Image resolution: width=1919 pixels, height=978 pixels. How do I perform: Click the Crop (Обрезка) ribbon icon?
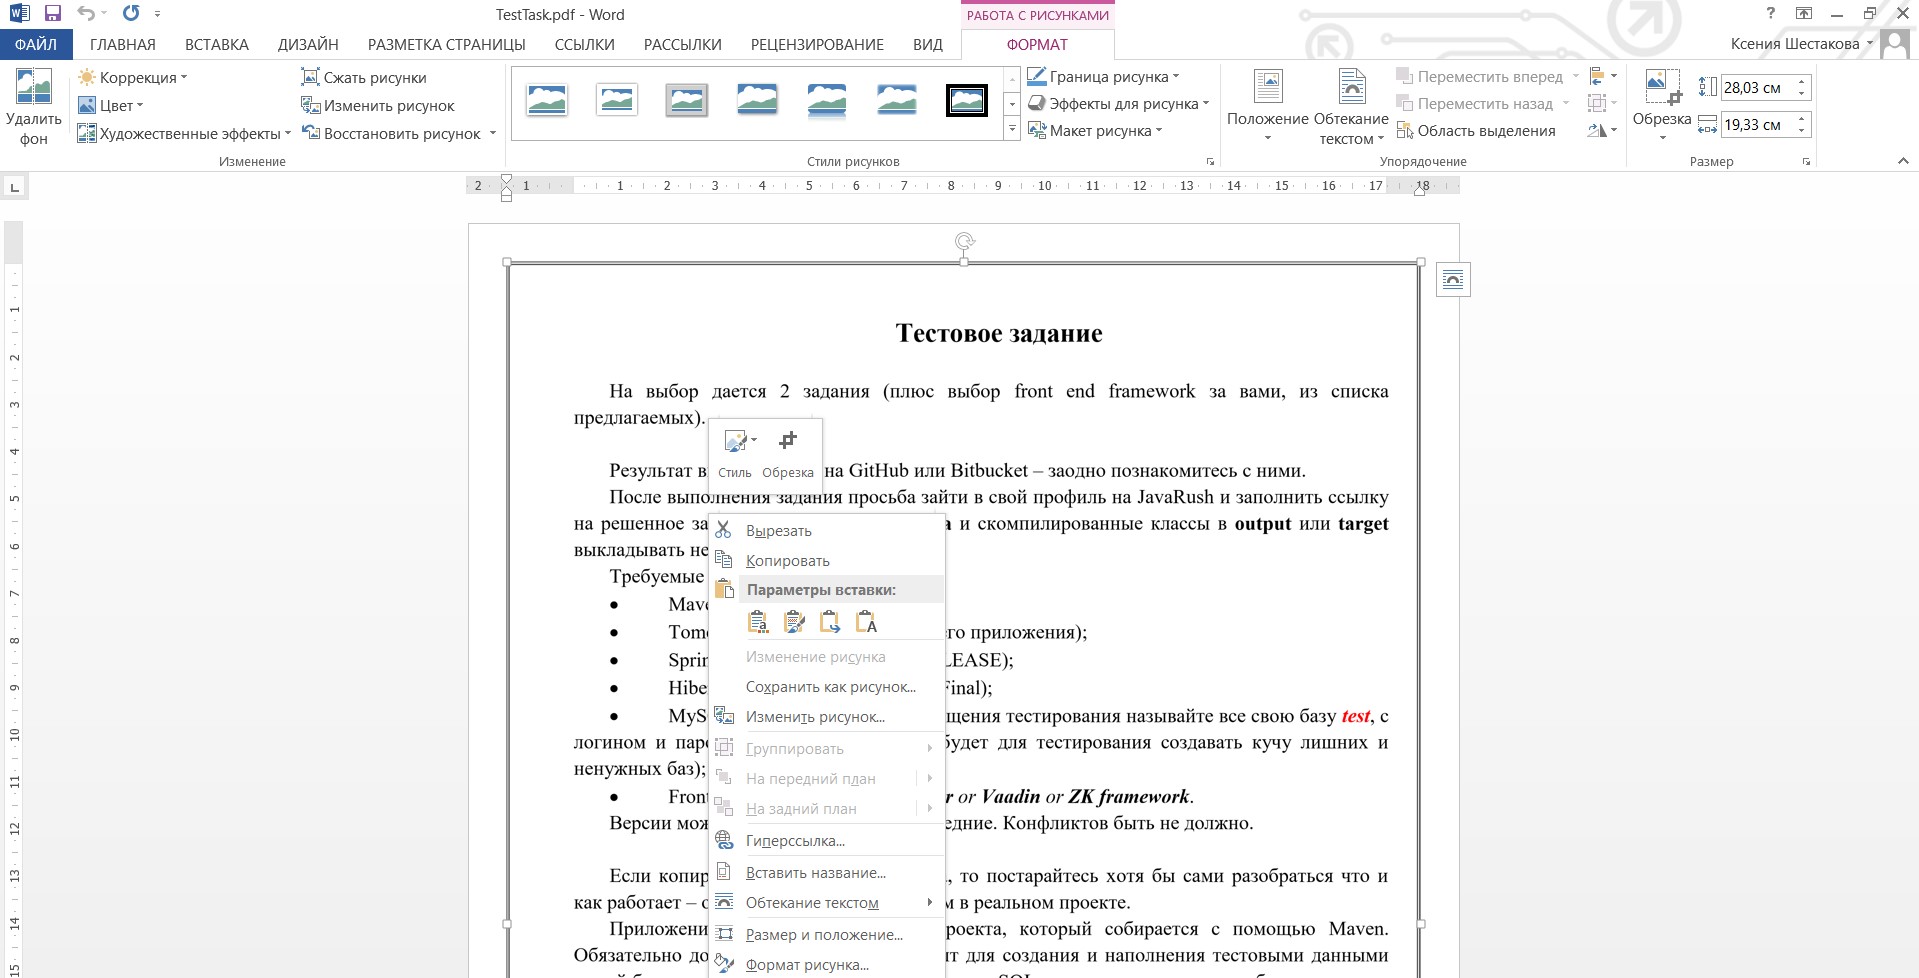1662,87
